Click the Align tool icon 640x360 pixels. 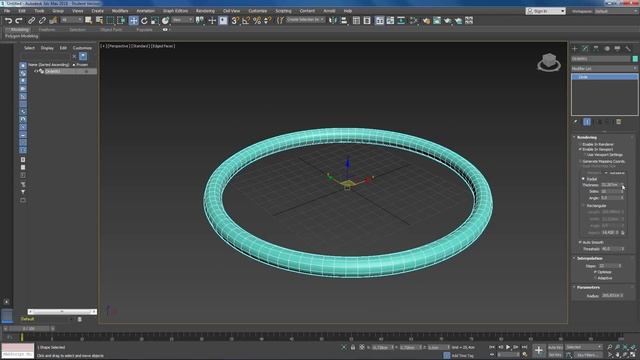click(x=344, y=20)
